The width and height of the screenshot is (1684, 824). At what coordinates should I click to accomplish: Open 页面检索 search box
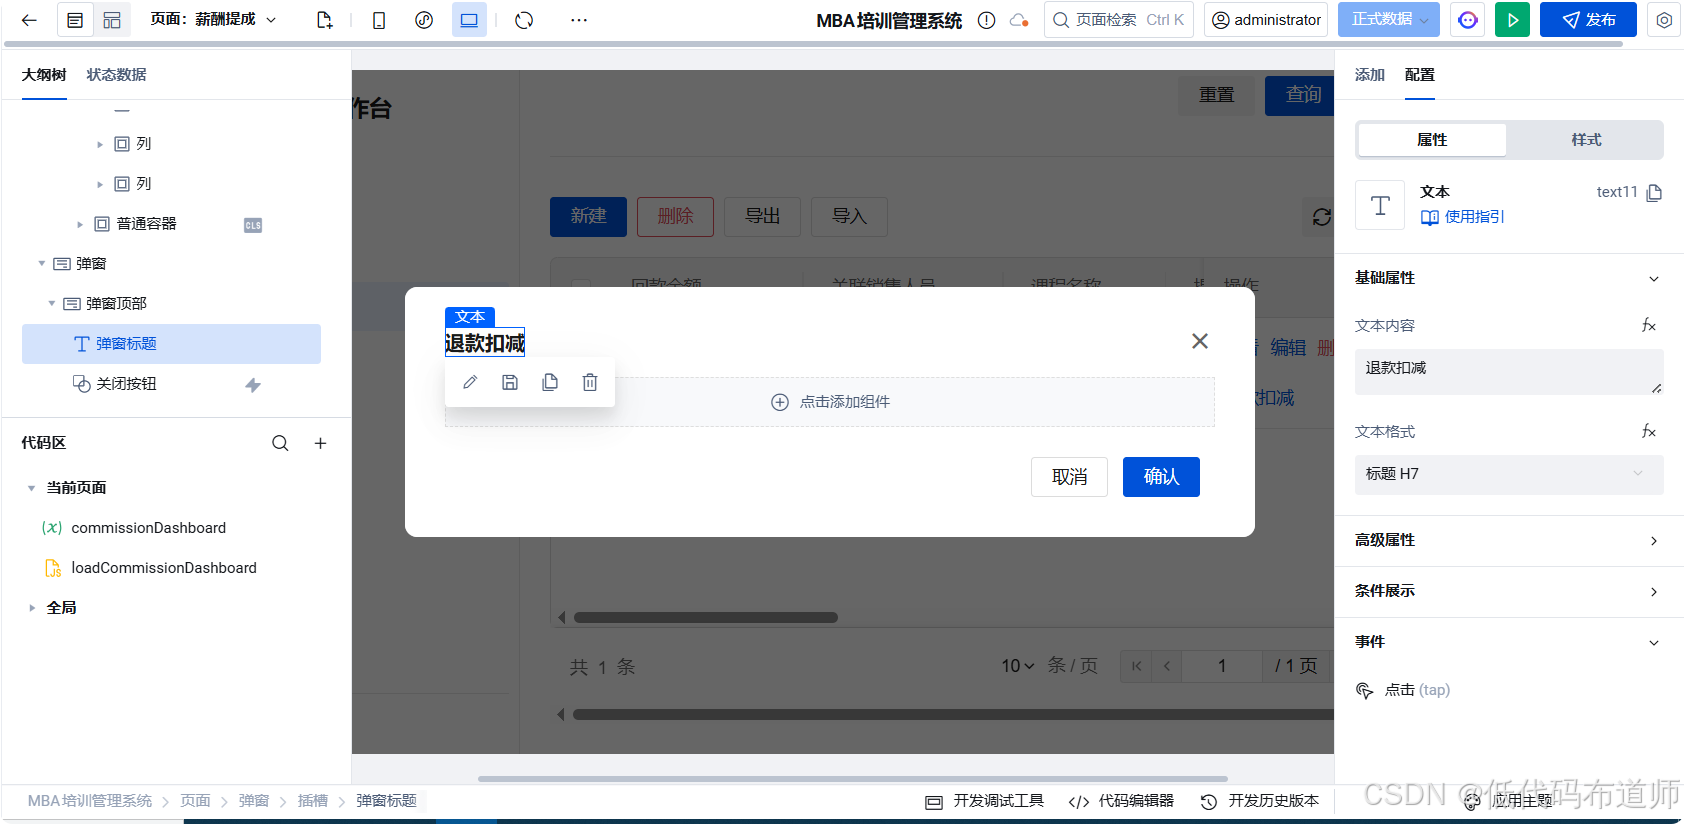[x=1119, y=20]
